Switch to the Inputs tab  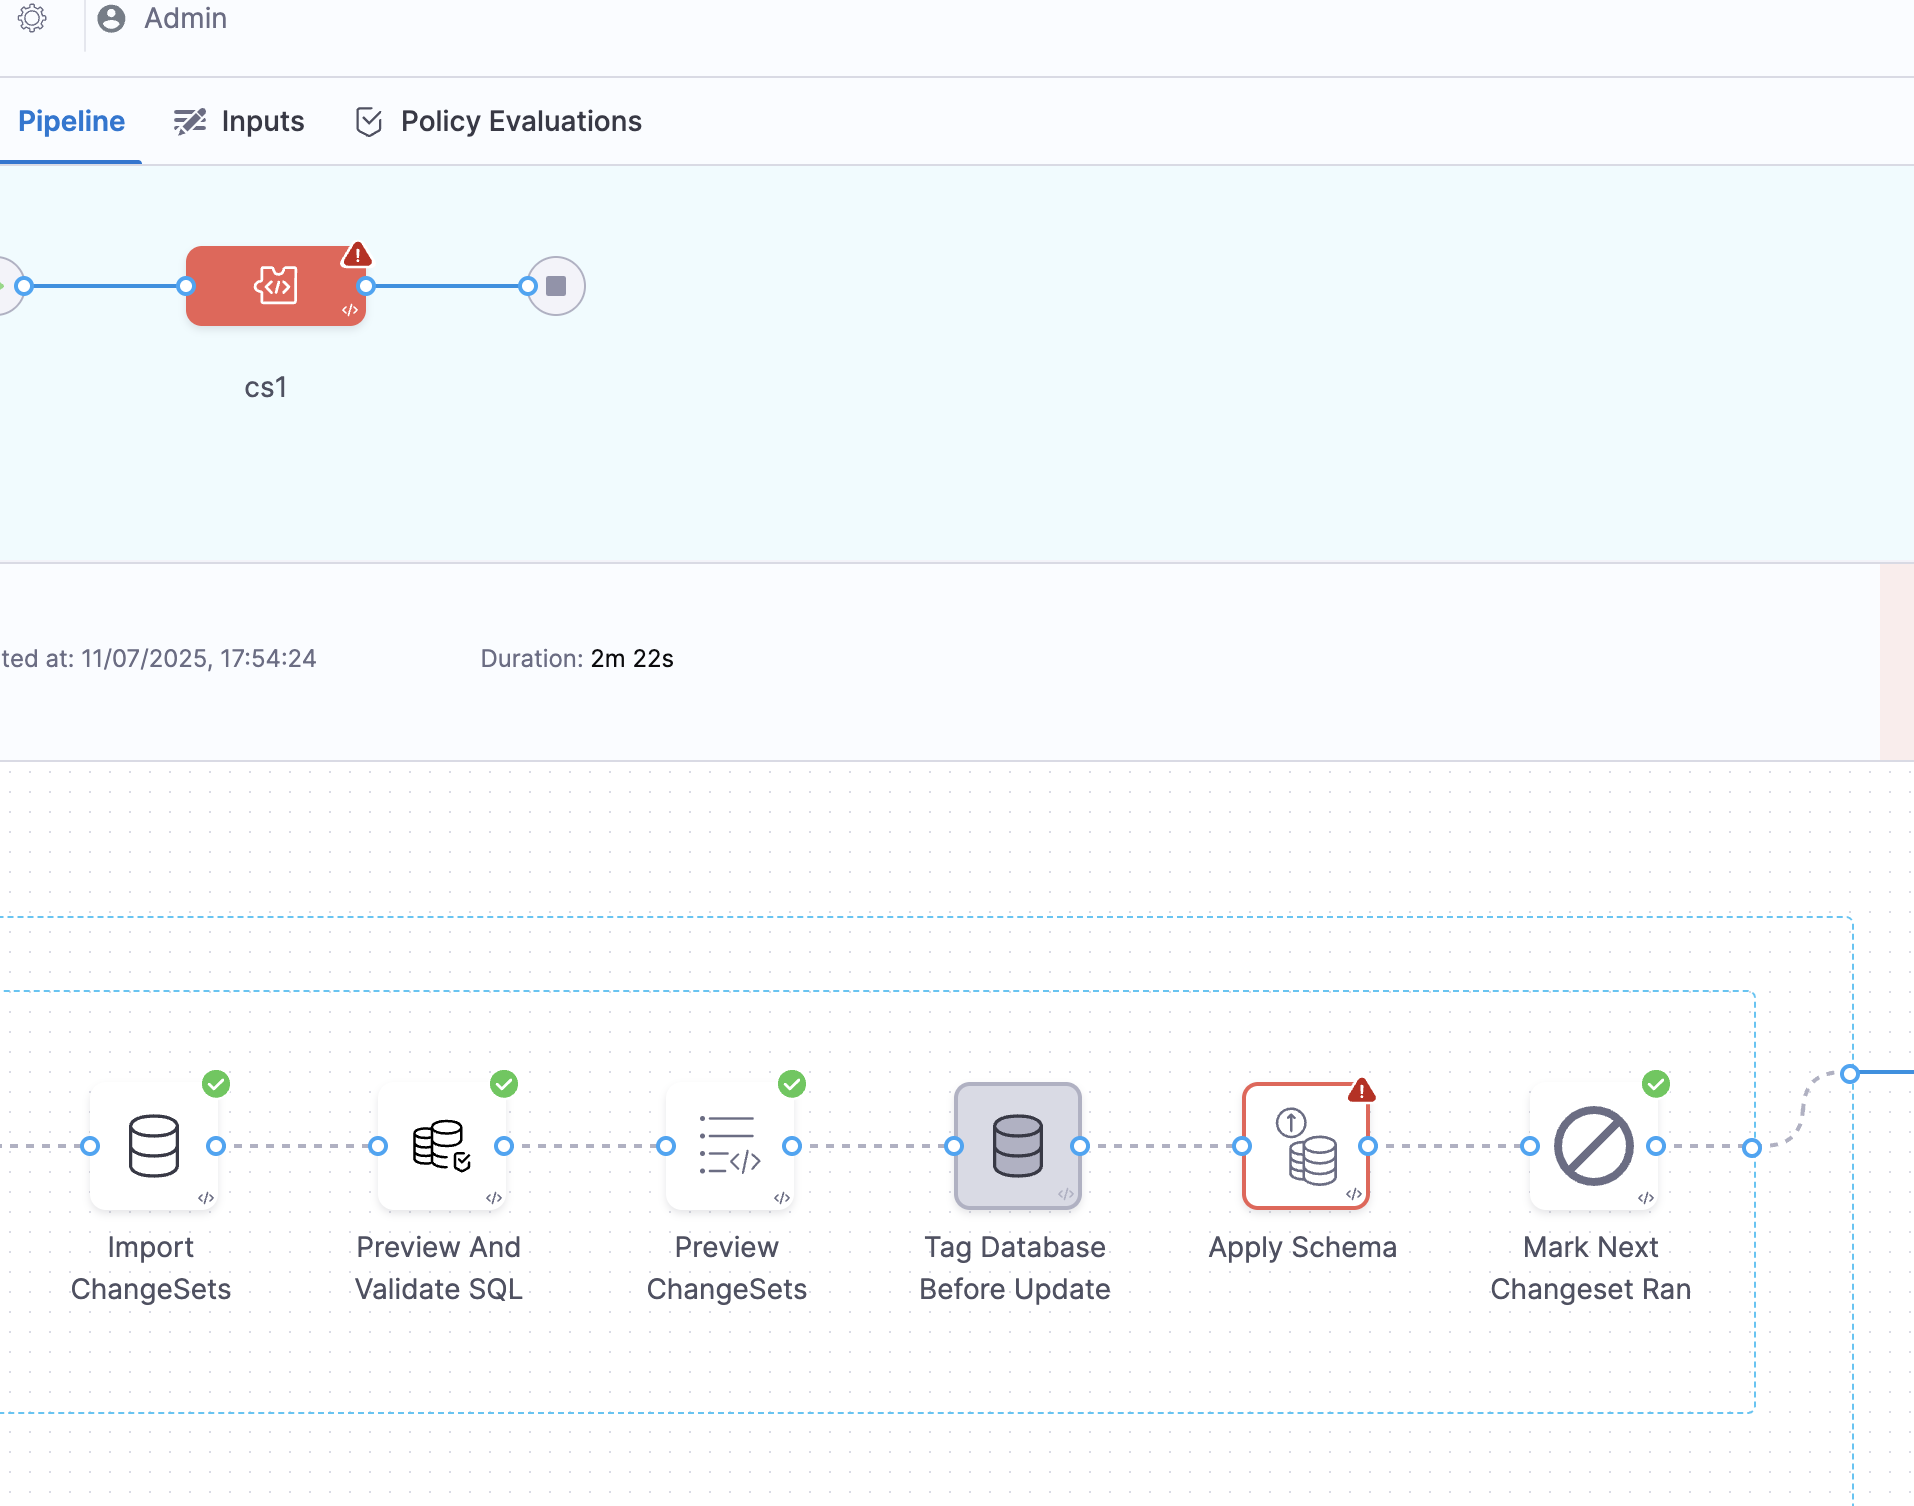(x=240, y=121)
